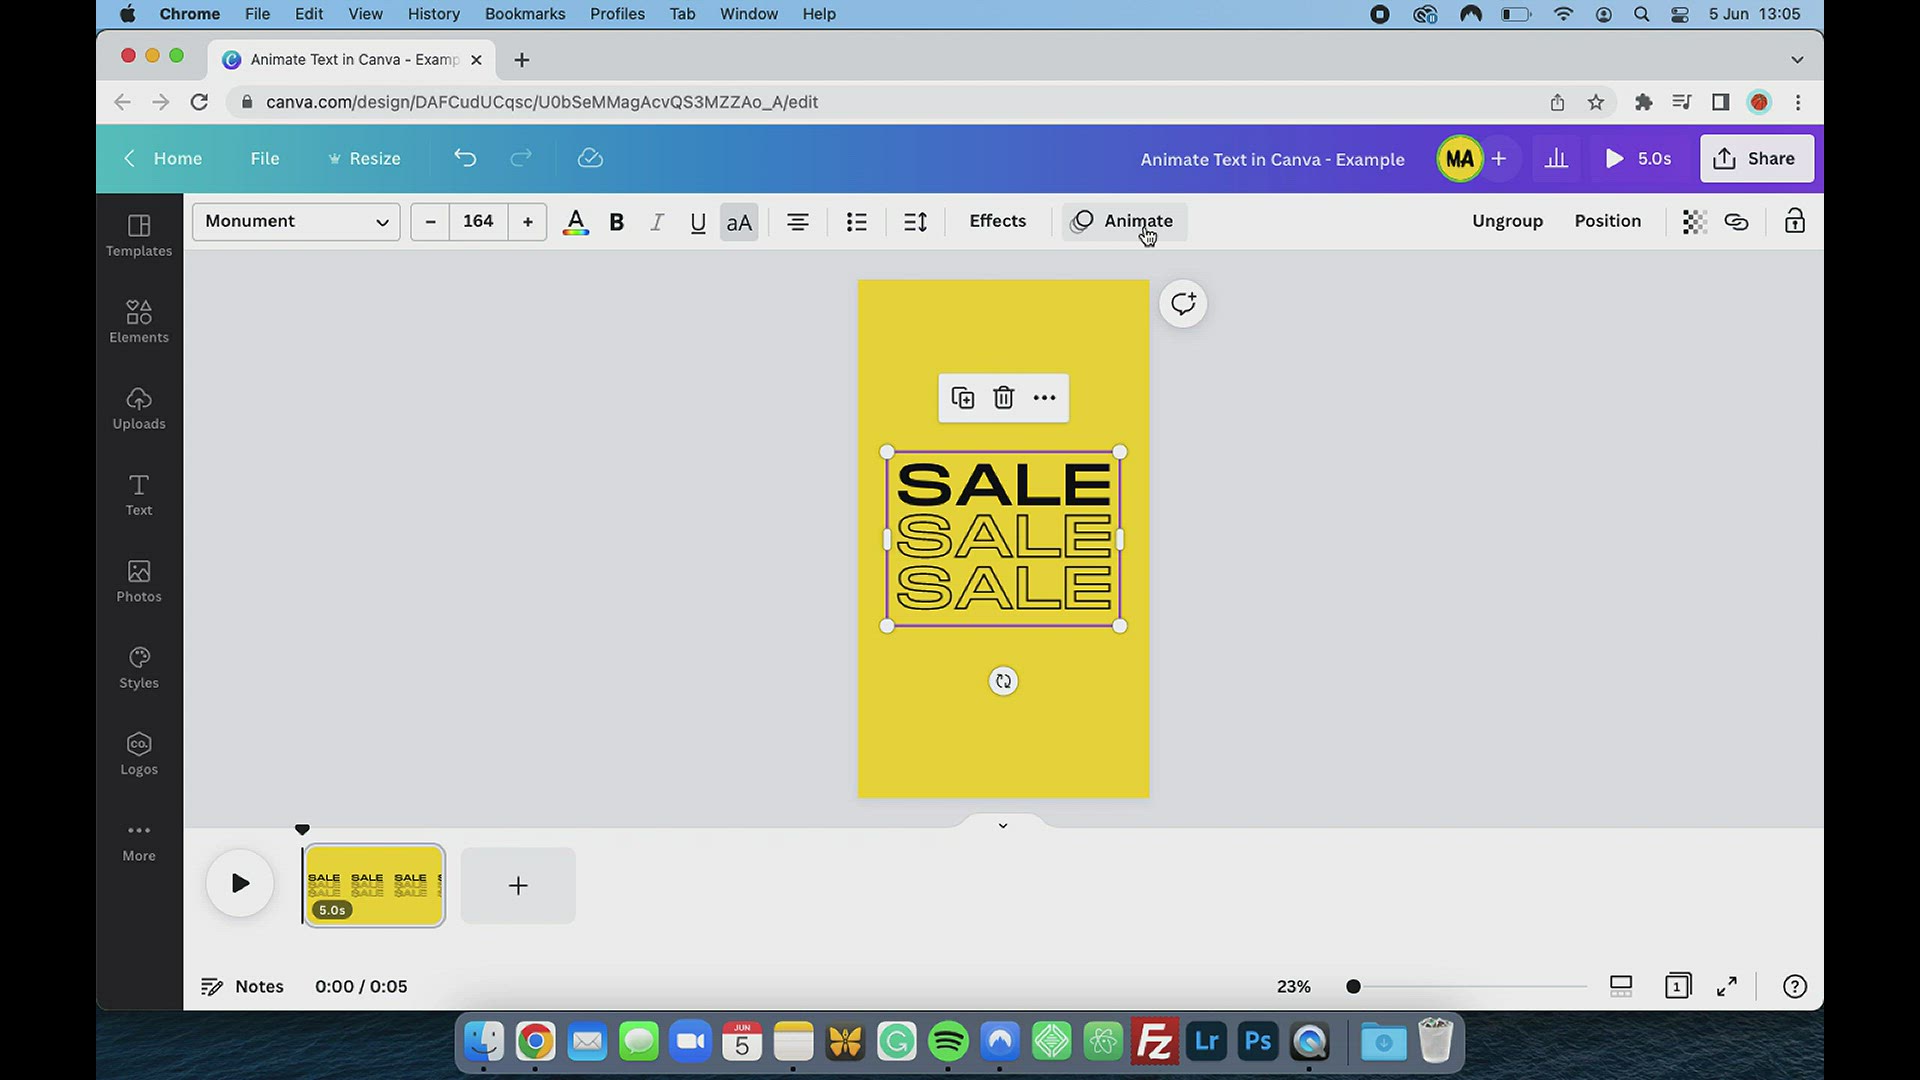Toggle bulleted list
Screen dimensions: 1920x1080
[856, 221]
